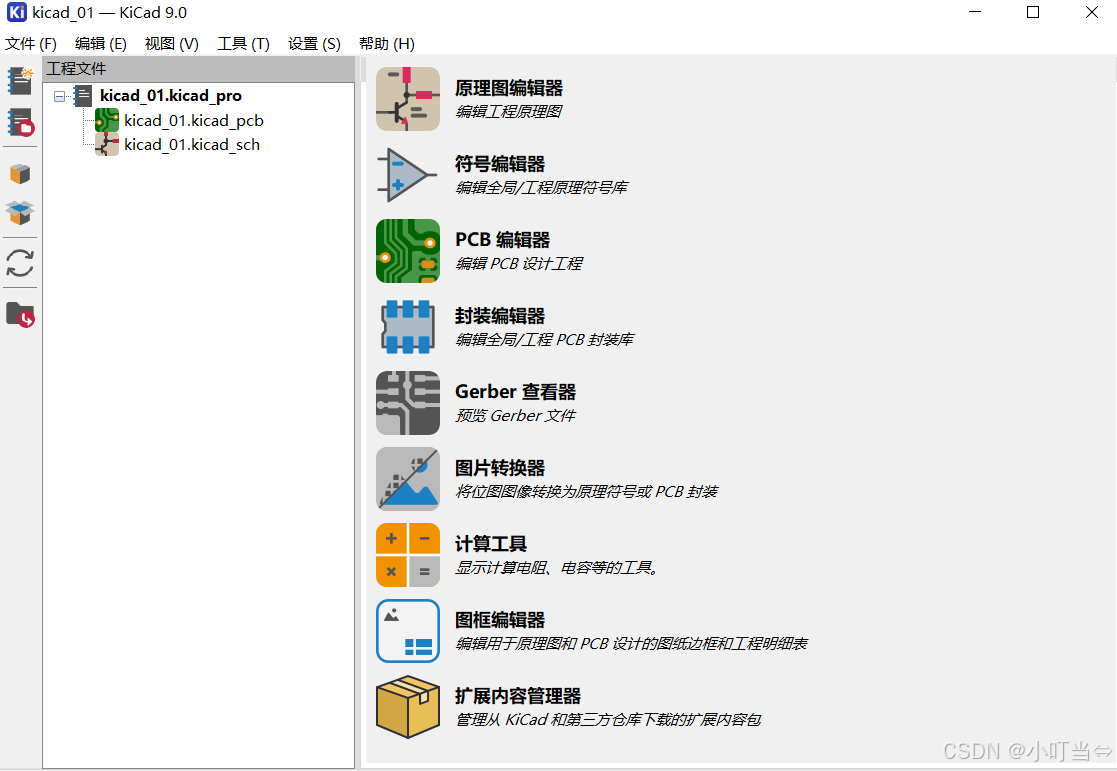Open the 文件 (F) menu
The width and height of the screenshot is (1117, 771).
(31, 44)
